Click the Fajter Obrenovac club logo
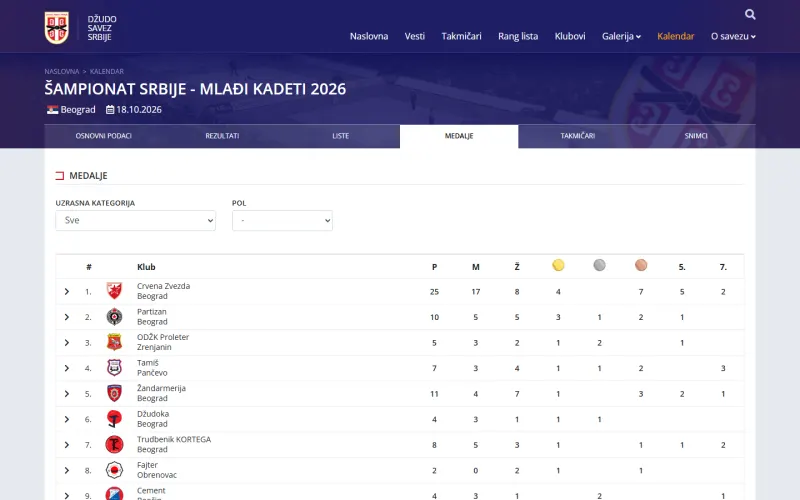 click(x=114, y=470)
